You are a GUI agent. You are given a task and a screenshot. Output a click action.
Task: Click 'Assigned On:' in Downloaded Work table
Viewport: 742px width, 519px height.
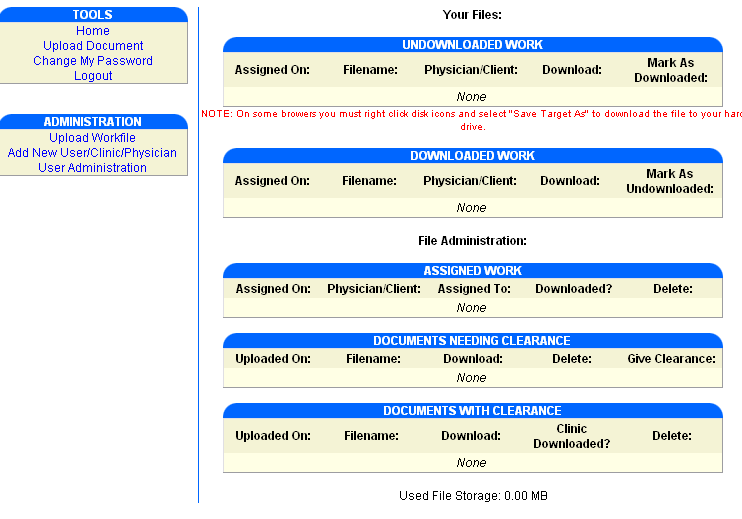pyautogui.click(x=272, y=181)
